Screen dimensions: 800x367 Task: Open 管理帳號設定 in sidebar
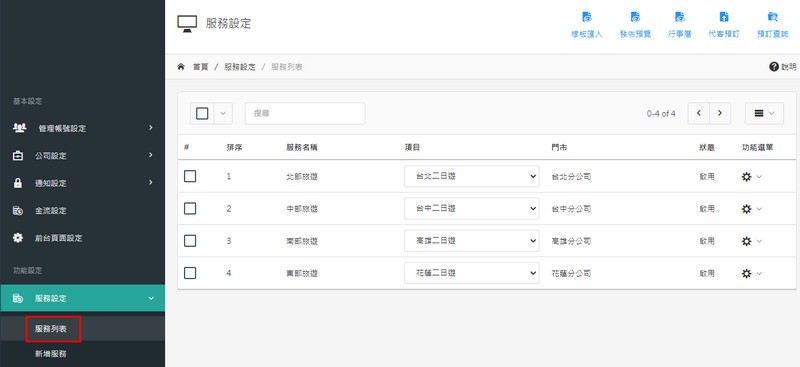pyautogui.click(x=82, y=128)
